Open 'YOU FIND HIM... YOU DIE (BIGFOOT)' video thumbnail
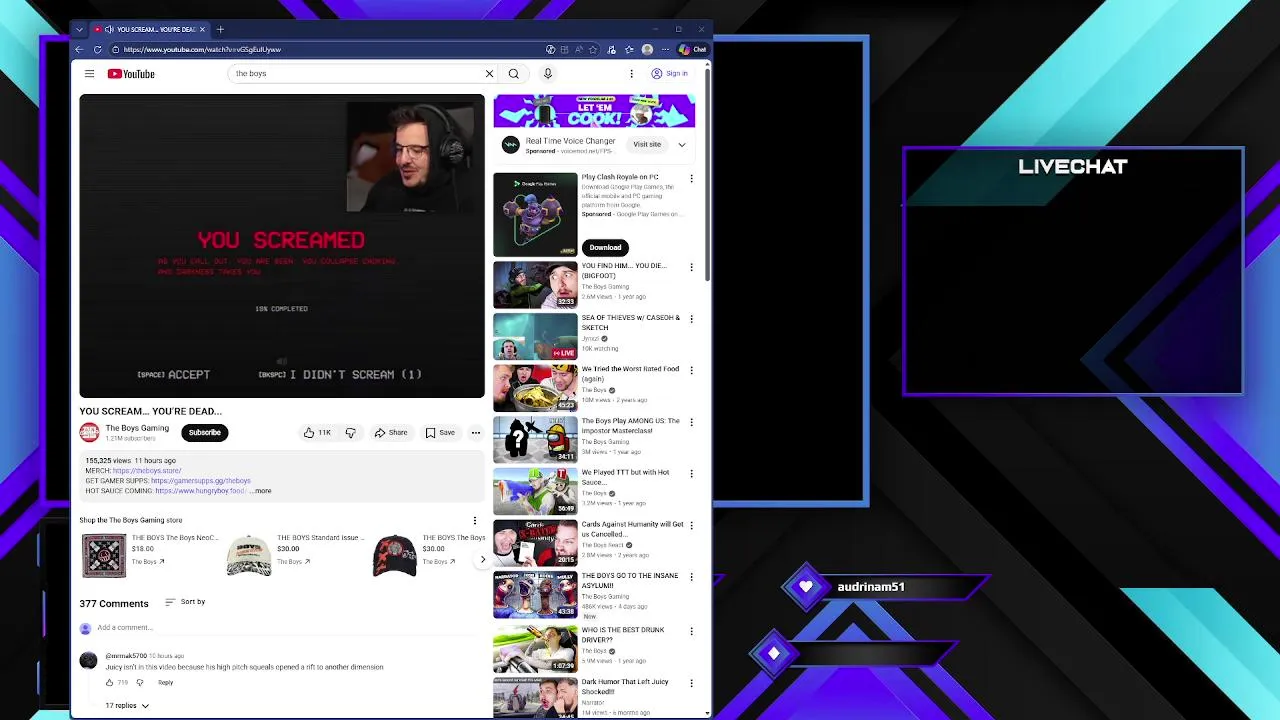This screenshot has height=720, width=1280. (535, 284)
